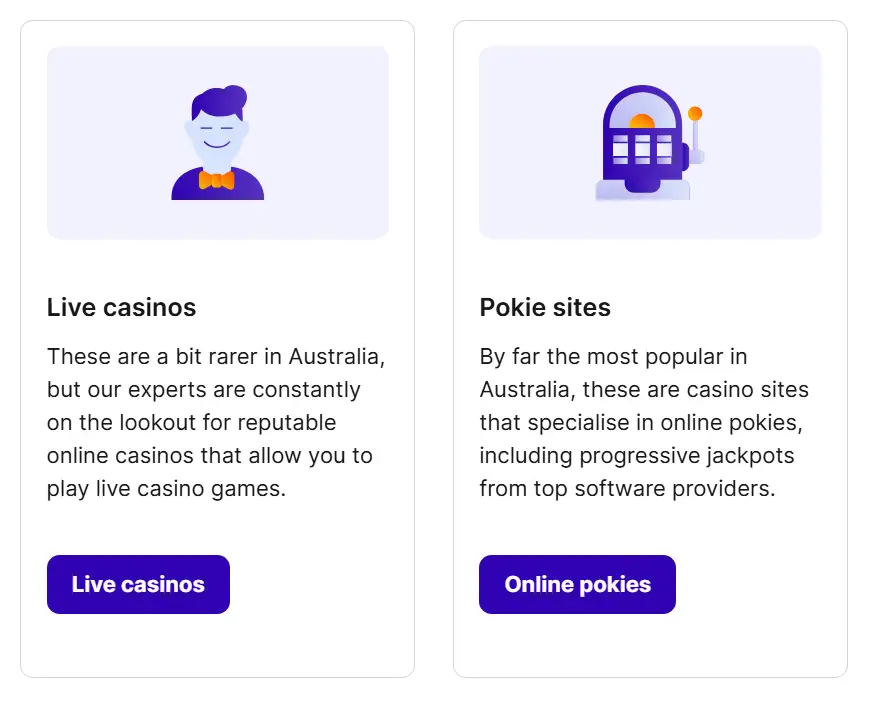Click the slot machine's orange lever knob
The width and height of the screenshot is (874, 702).
click(695, 114)
